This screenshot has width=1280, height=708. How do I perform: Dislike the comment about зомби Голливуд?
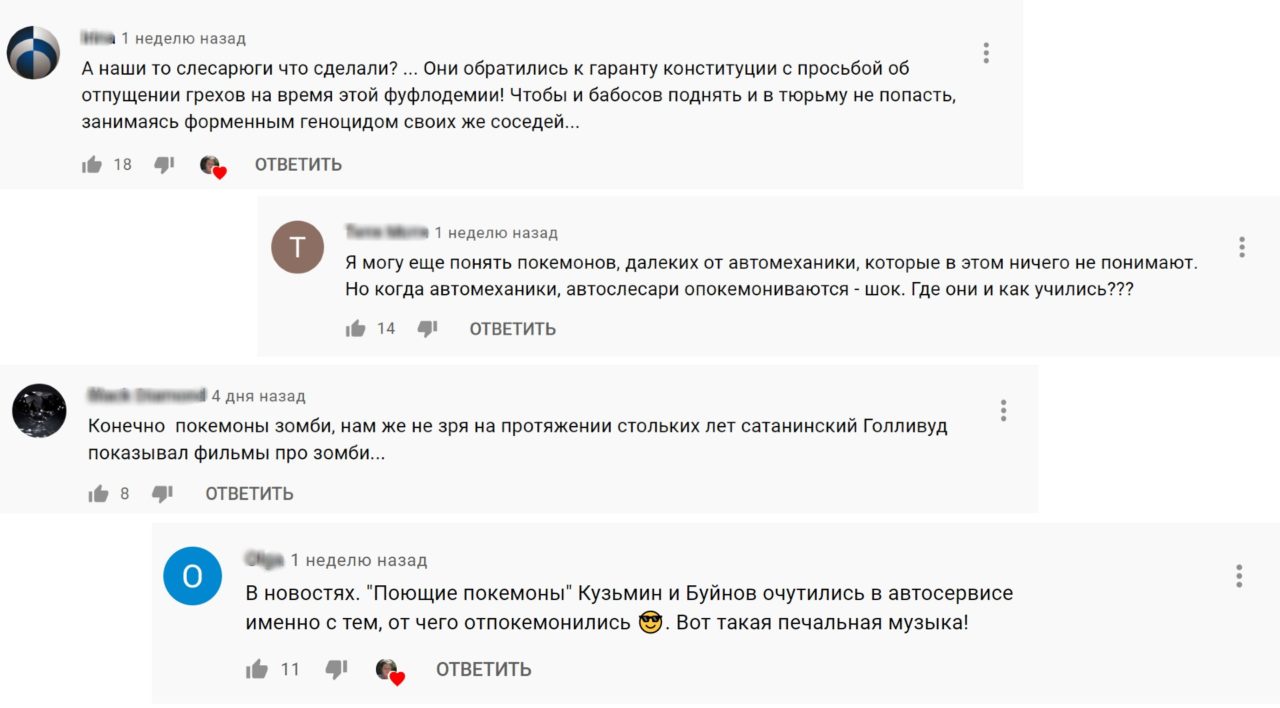(162, 493)
